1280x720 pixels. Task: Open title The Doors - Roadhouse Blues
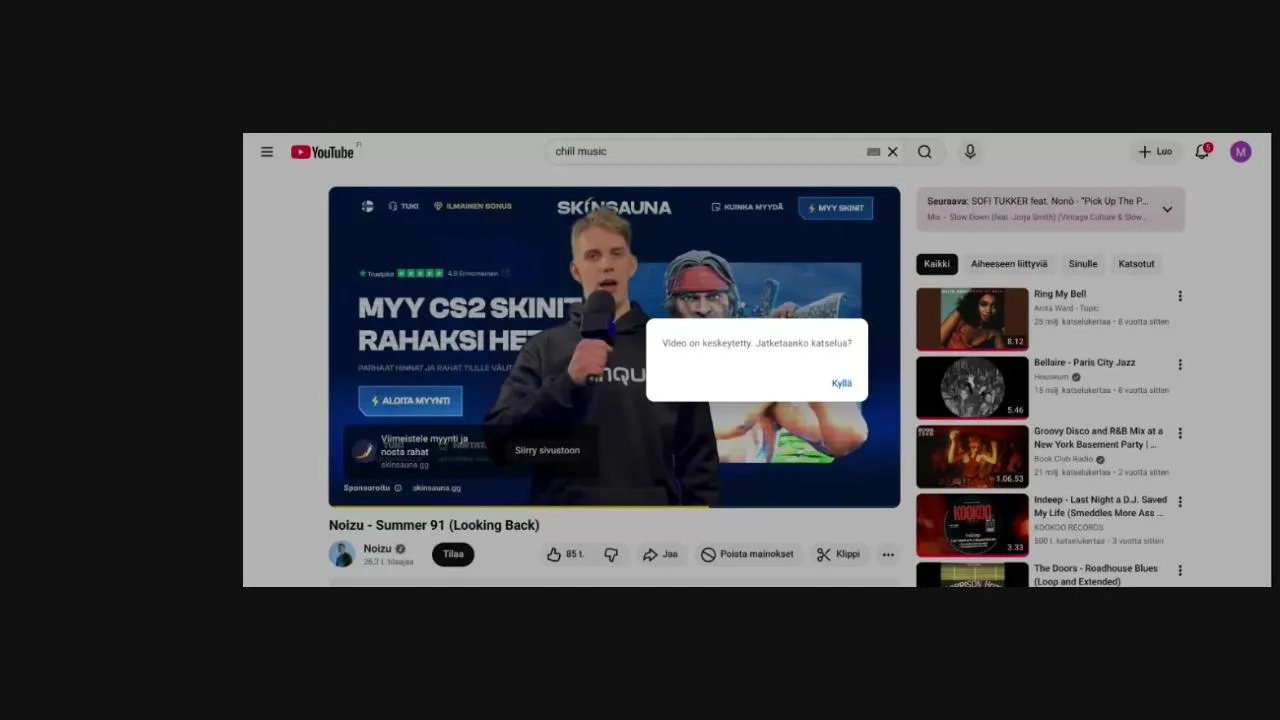click(x=1095, y=574)
